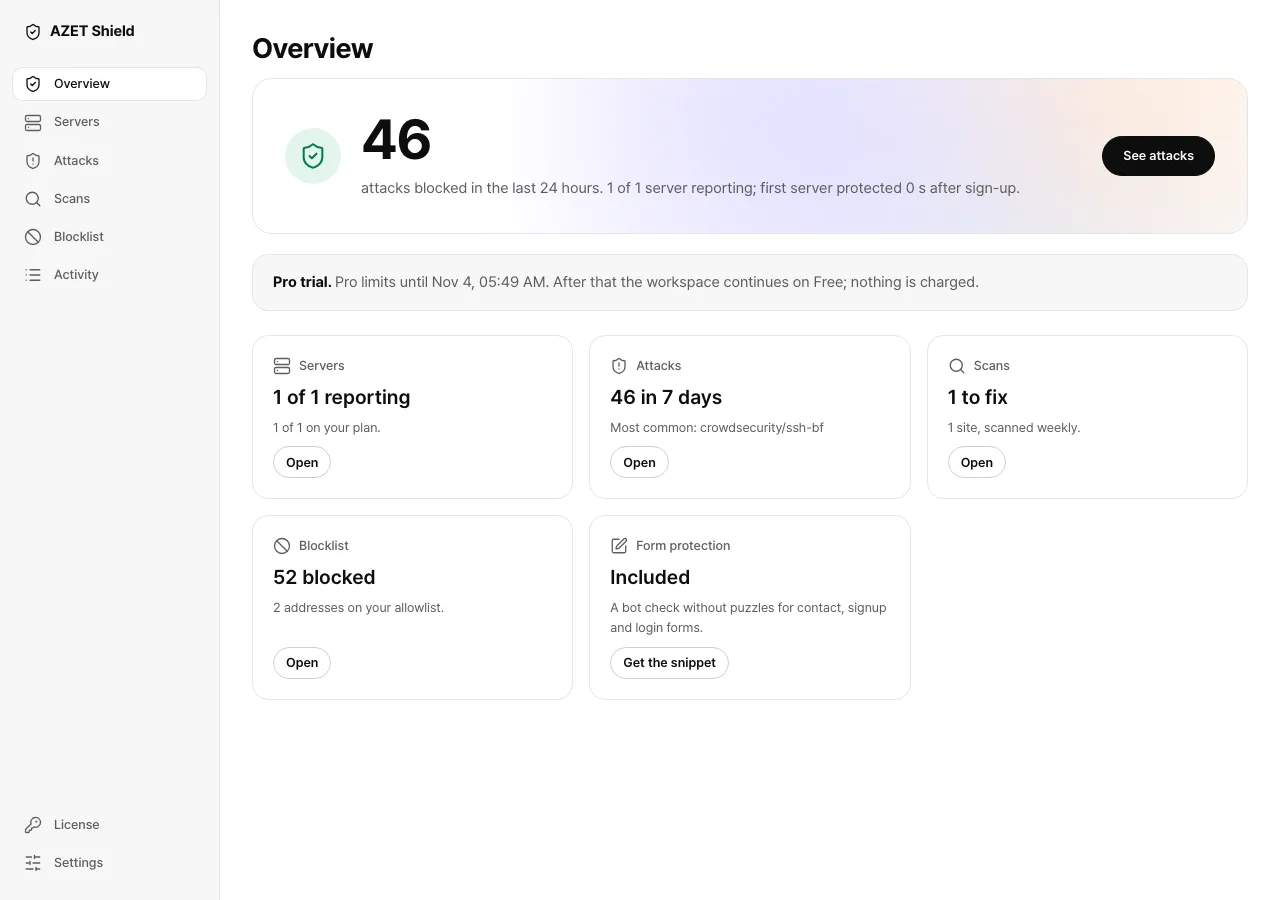The height and width of the screenshot is (900, 1280).
Task: Click the See attacks button
Action: pyautogui.click(x=1158, y=156)
